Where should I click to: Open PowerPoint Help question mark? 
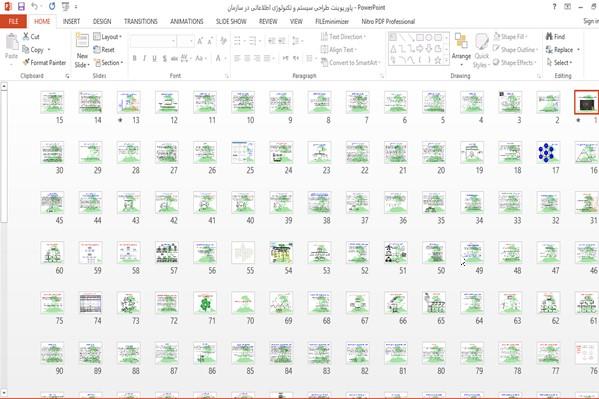coord(554,7)
